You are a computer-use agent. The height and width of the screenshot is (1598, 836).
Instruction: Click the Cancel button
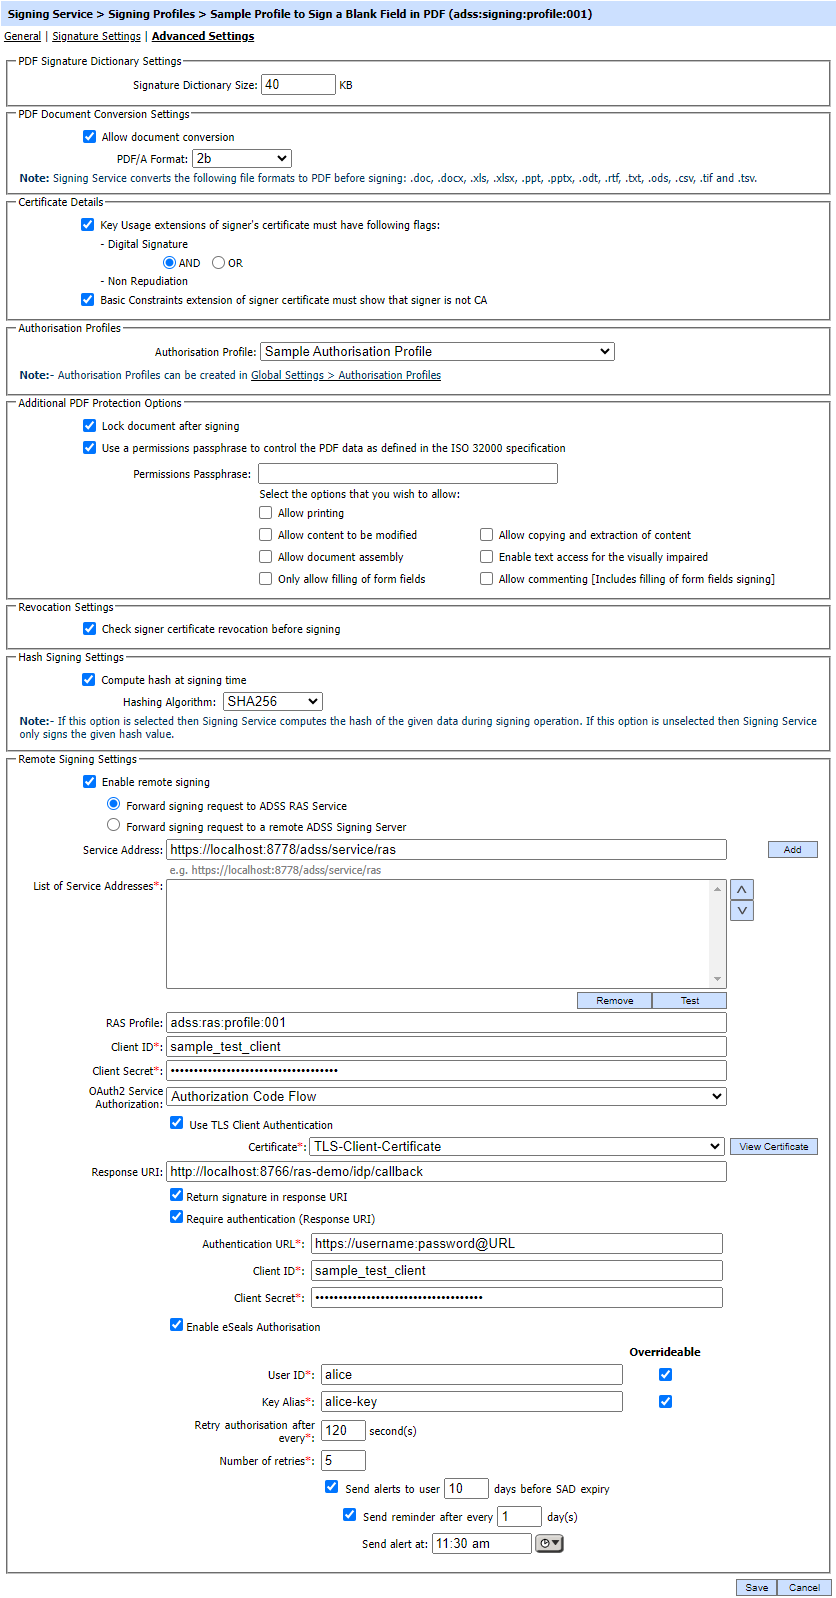[804, 1587]
